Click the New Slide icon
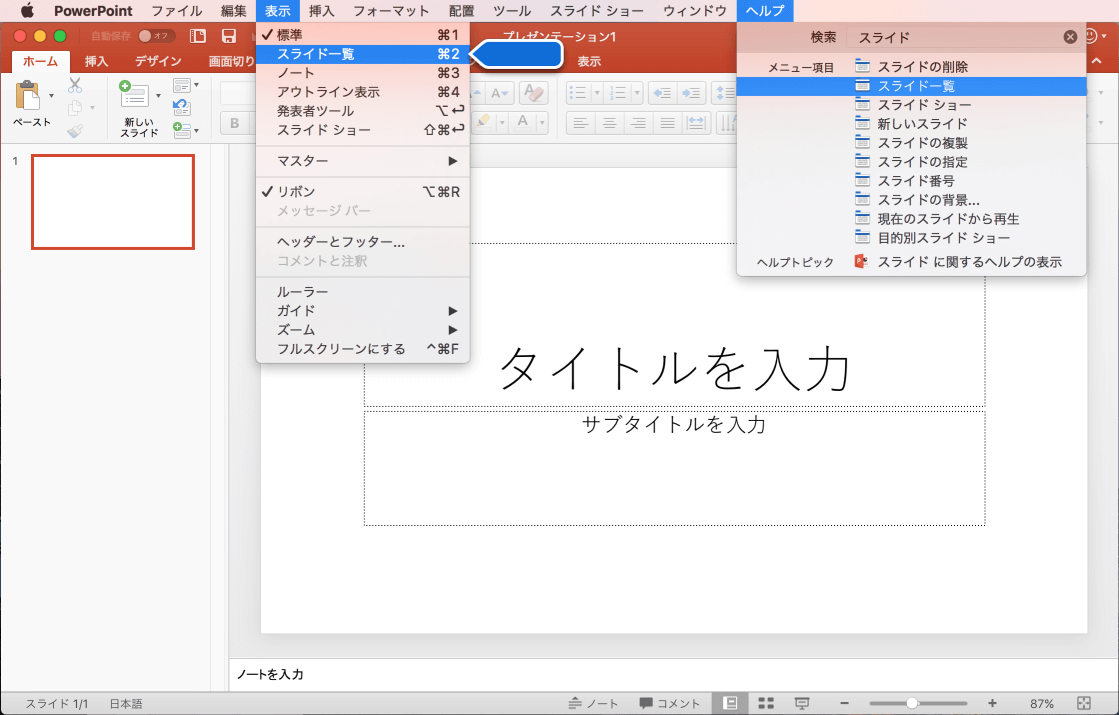Viewport: 1119px width, 715px height. (x=134, y=96)
